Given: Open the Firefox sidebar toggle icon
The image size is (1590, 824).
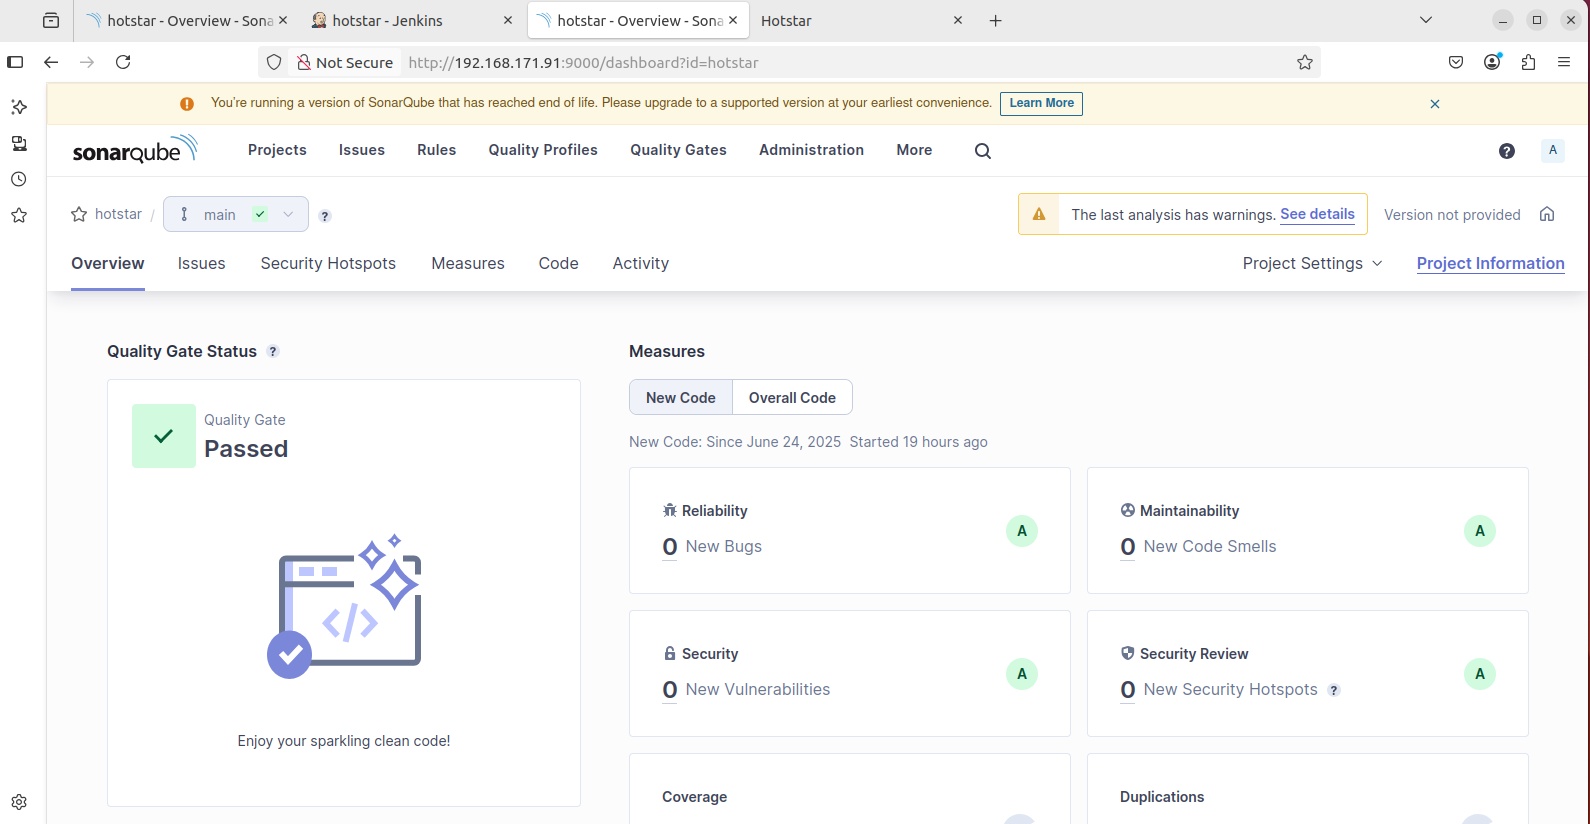Looking at the screenshot, I should [15, 62].
